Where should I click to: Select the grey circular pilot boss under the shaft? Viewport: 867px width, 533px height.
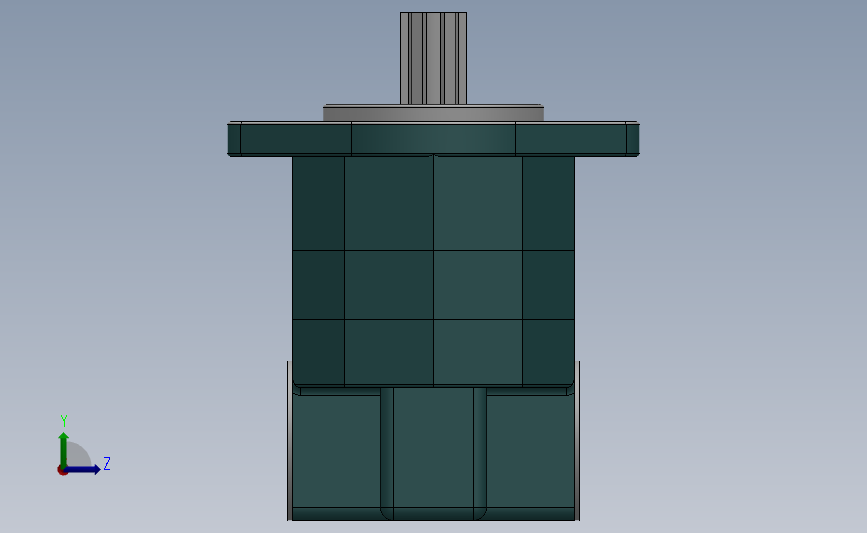pos(434,113)
